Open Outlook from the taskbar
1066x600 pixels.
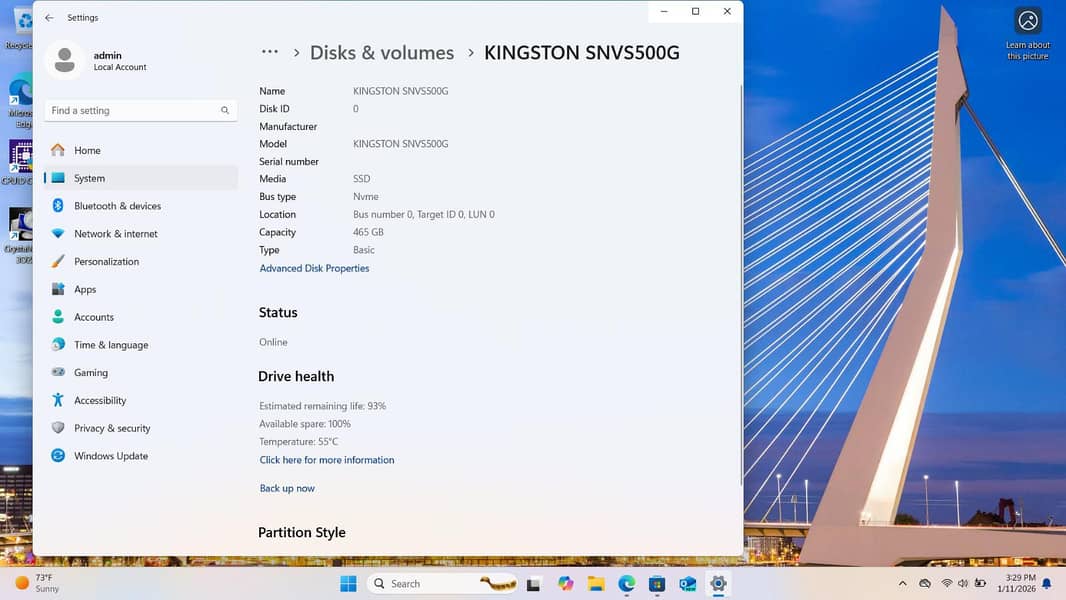coord(687,583)
